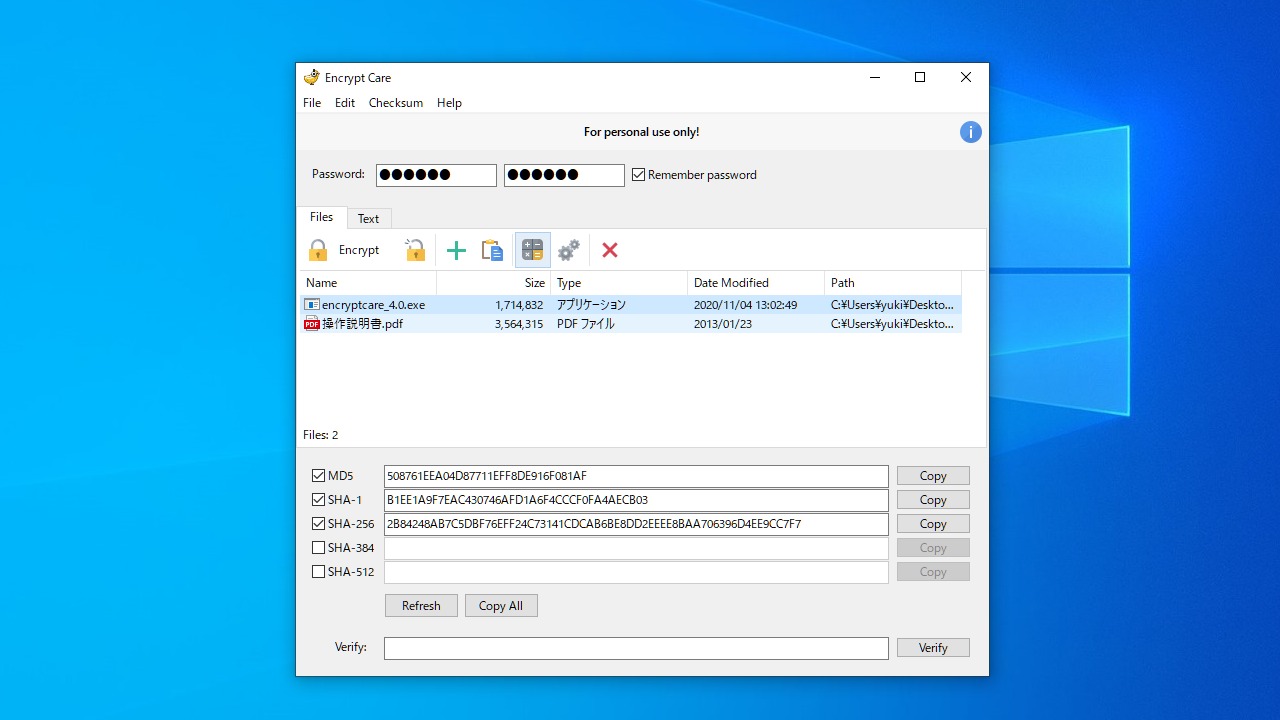The image size is (1280, 720).
Task: Add files with the green plus icon
Action: tap(456, 250)
